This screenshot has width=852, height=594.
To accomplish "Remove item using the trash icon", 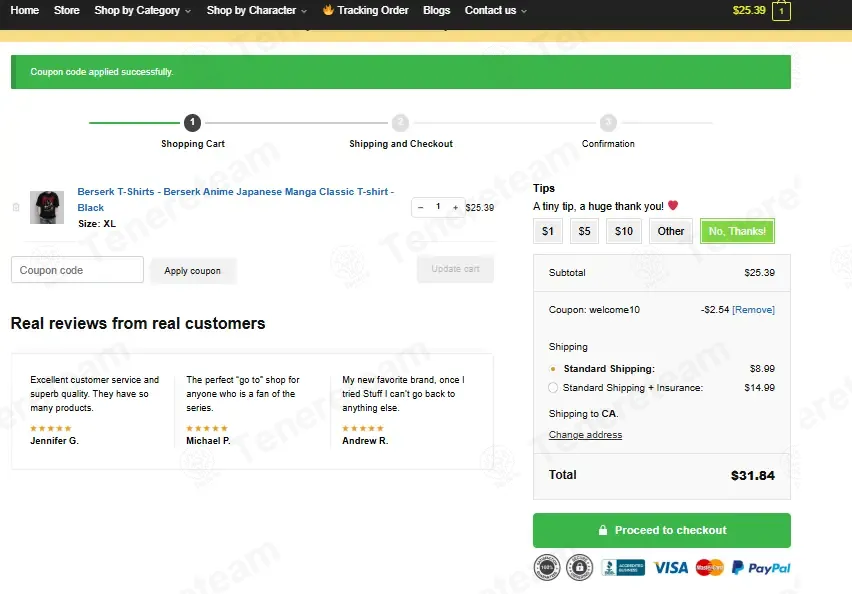I will point(16,207).
